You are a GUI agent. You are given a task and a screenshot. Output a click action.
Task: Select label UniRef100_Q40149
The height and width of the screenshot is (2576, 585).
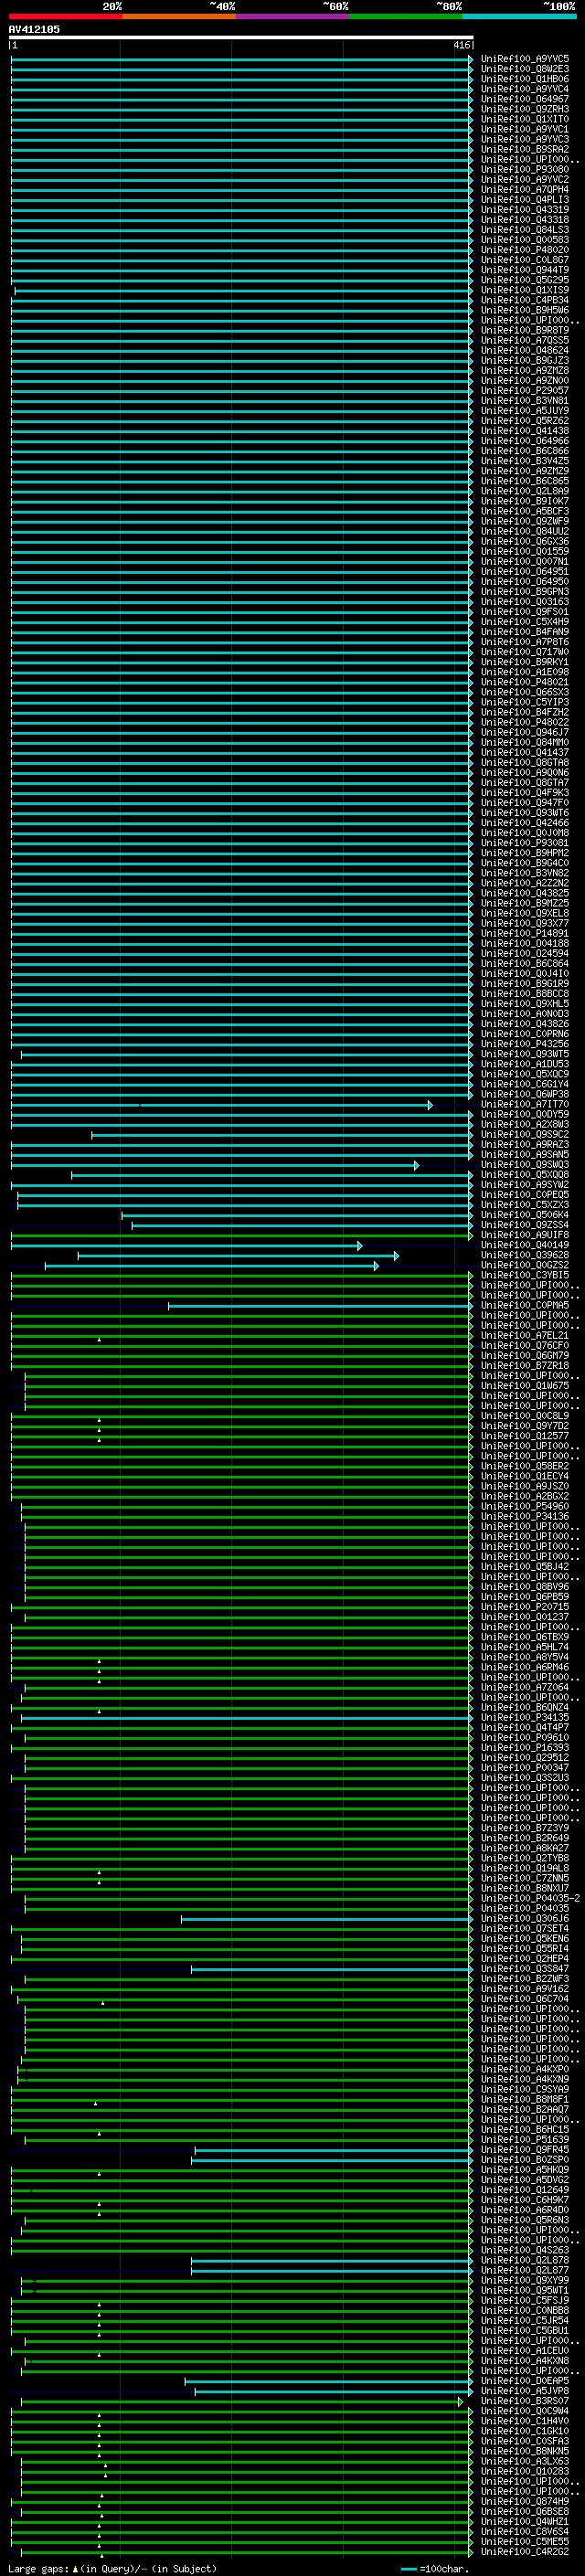pyautogui.click(x=525, y=1245)
